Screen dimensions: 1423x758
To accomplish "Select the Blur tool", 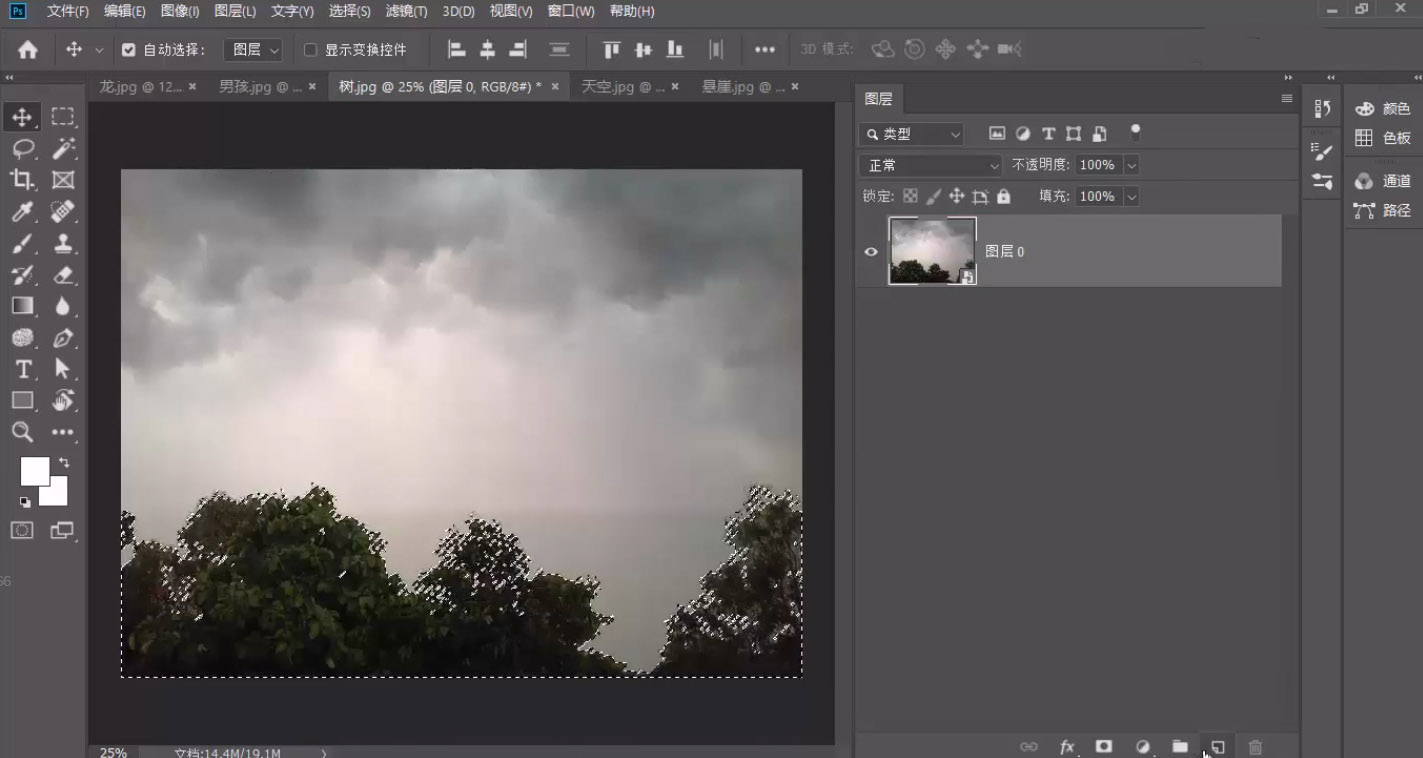I will click(63, 306).
